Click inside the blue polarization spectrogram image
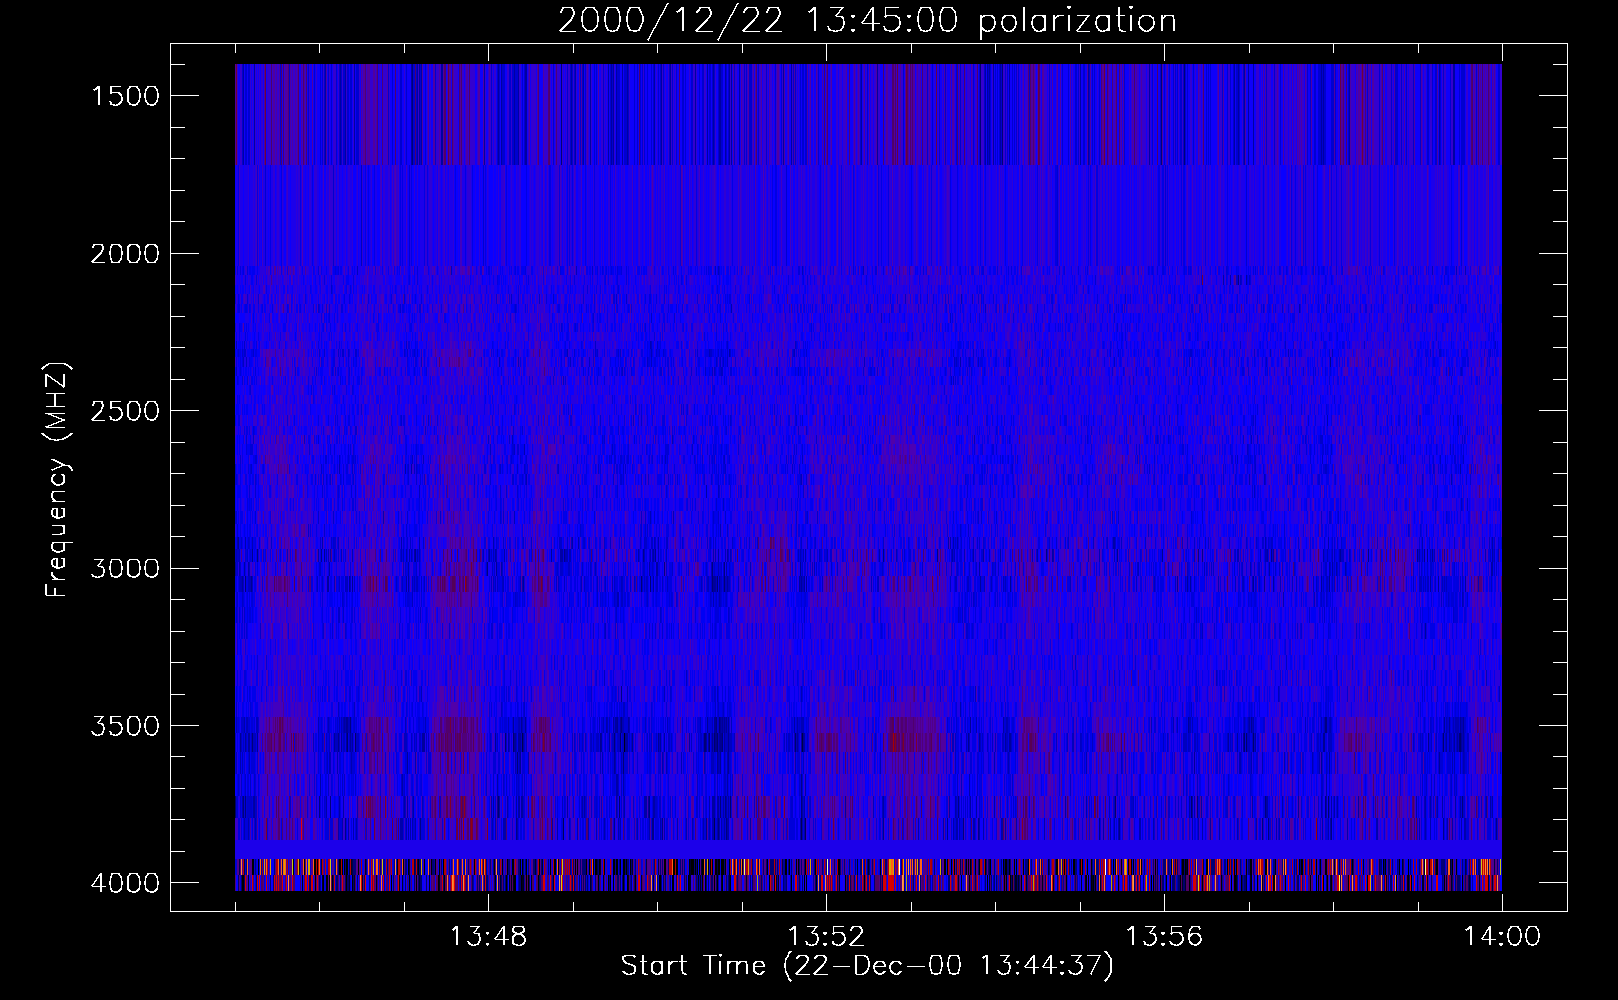The height and width of the screenshot is (1000, 1618). click(x=868, y=477)
